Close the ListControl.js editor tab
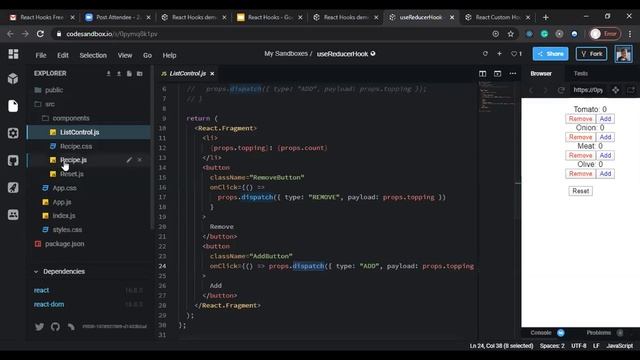The width and height of the screenshot is (640, 360). (212, 73)
